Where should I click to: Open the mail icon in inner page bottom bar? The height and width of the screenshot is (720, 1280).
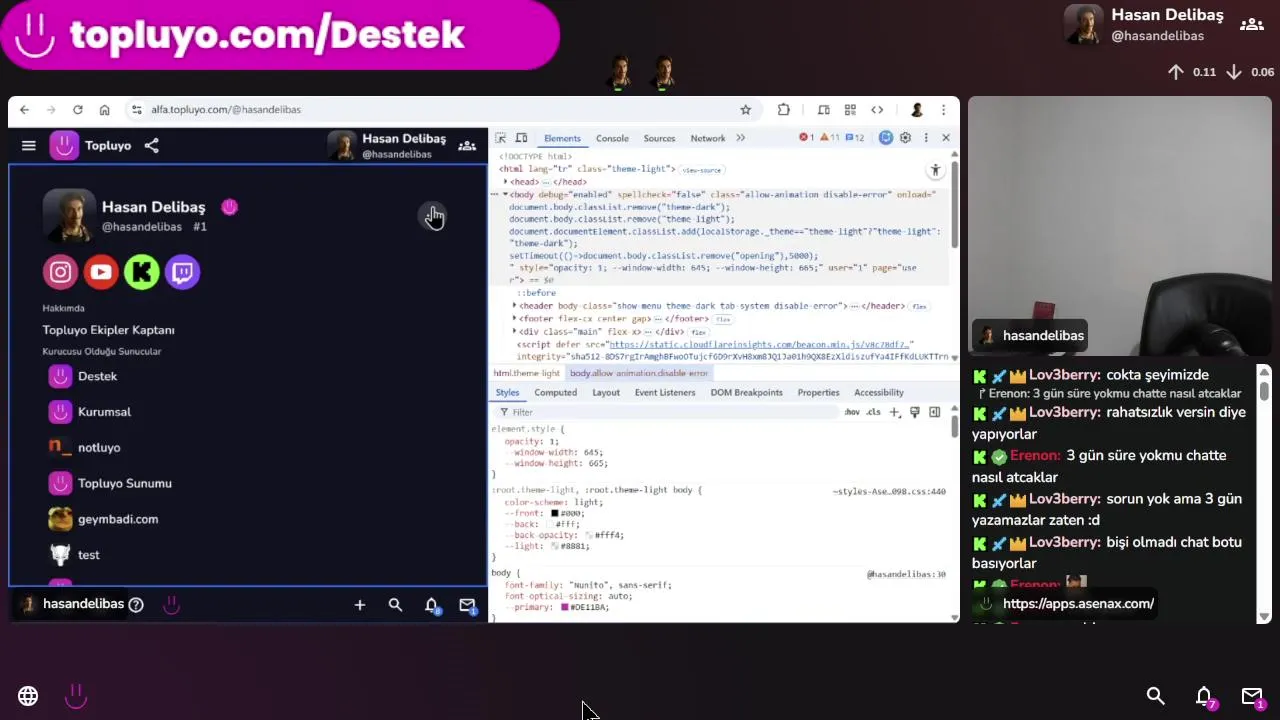(467, 605)
